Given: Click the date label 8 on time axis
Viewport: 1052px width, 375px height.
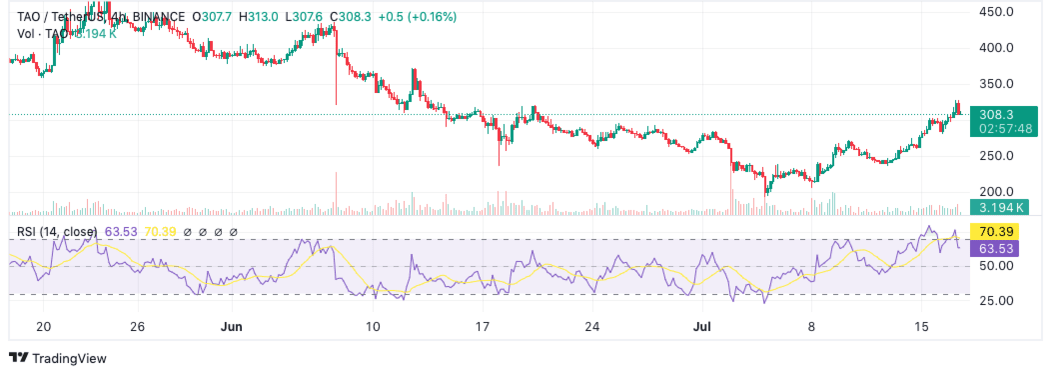Looking at the screenshot, I should (x=812, y=327).
